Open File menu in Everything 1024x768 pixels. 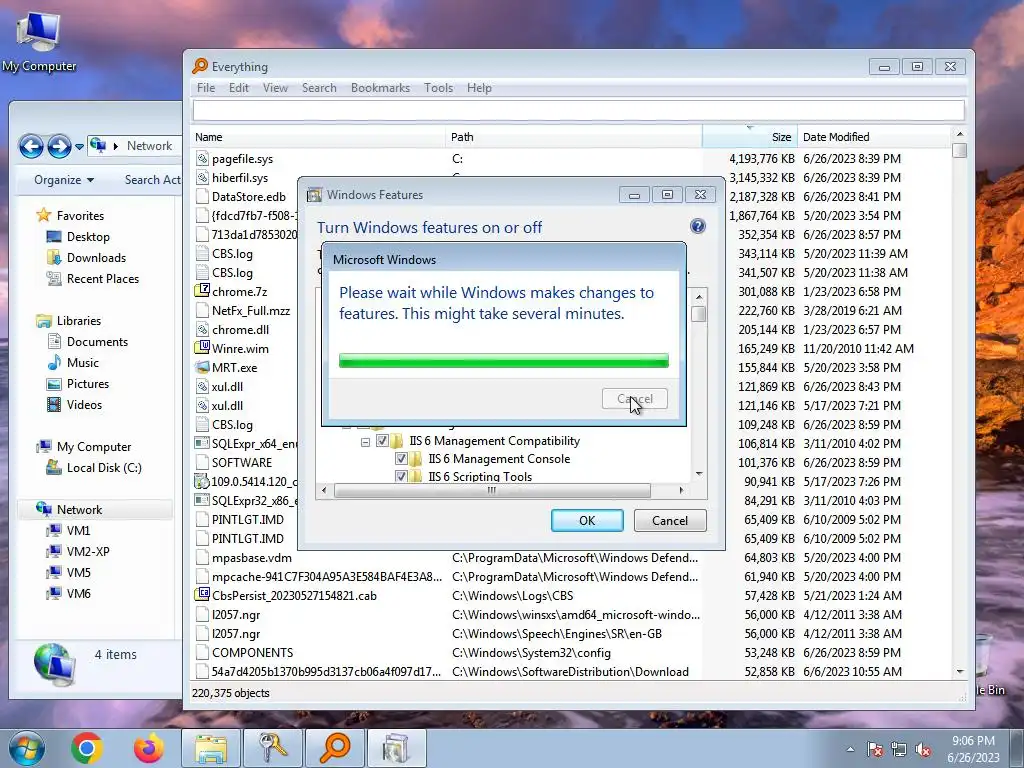tap(206, 88)
